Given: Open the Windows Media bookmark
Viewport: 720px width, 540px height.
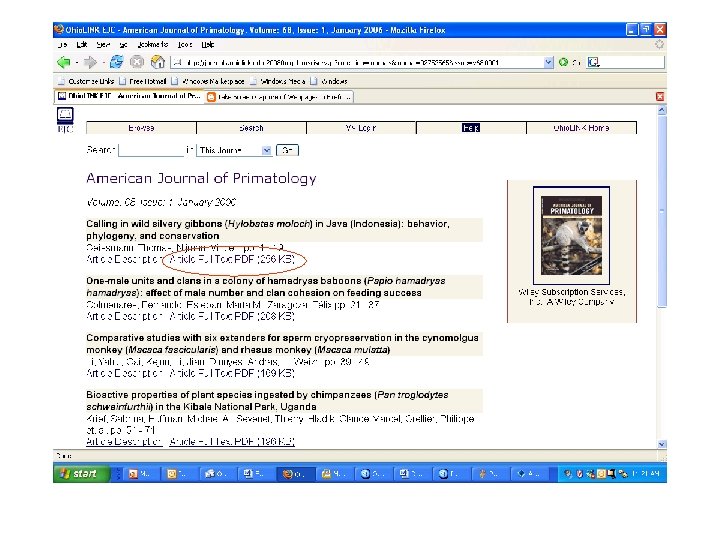Looking at the screenshot, I should tap(277, 81).
